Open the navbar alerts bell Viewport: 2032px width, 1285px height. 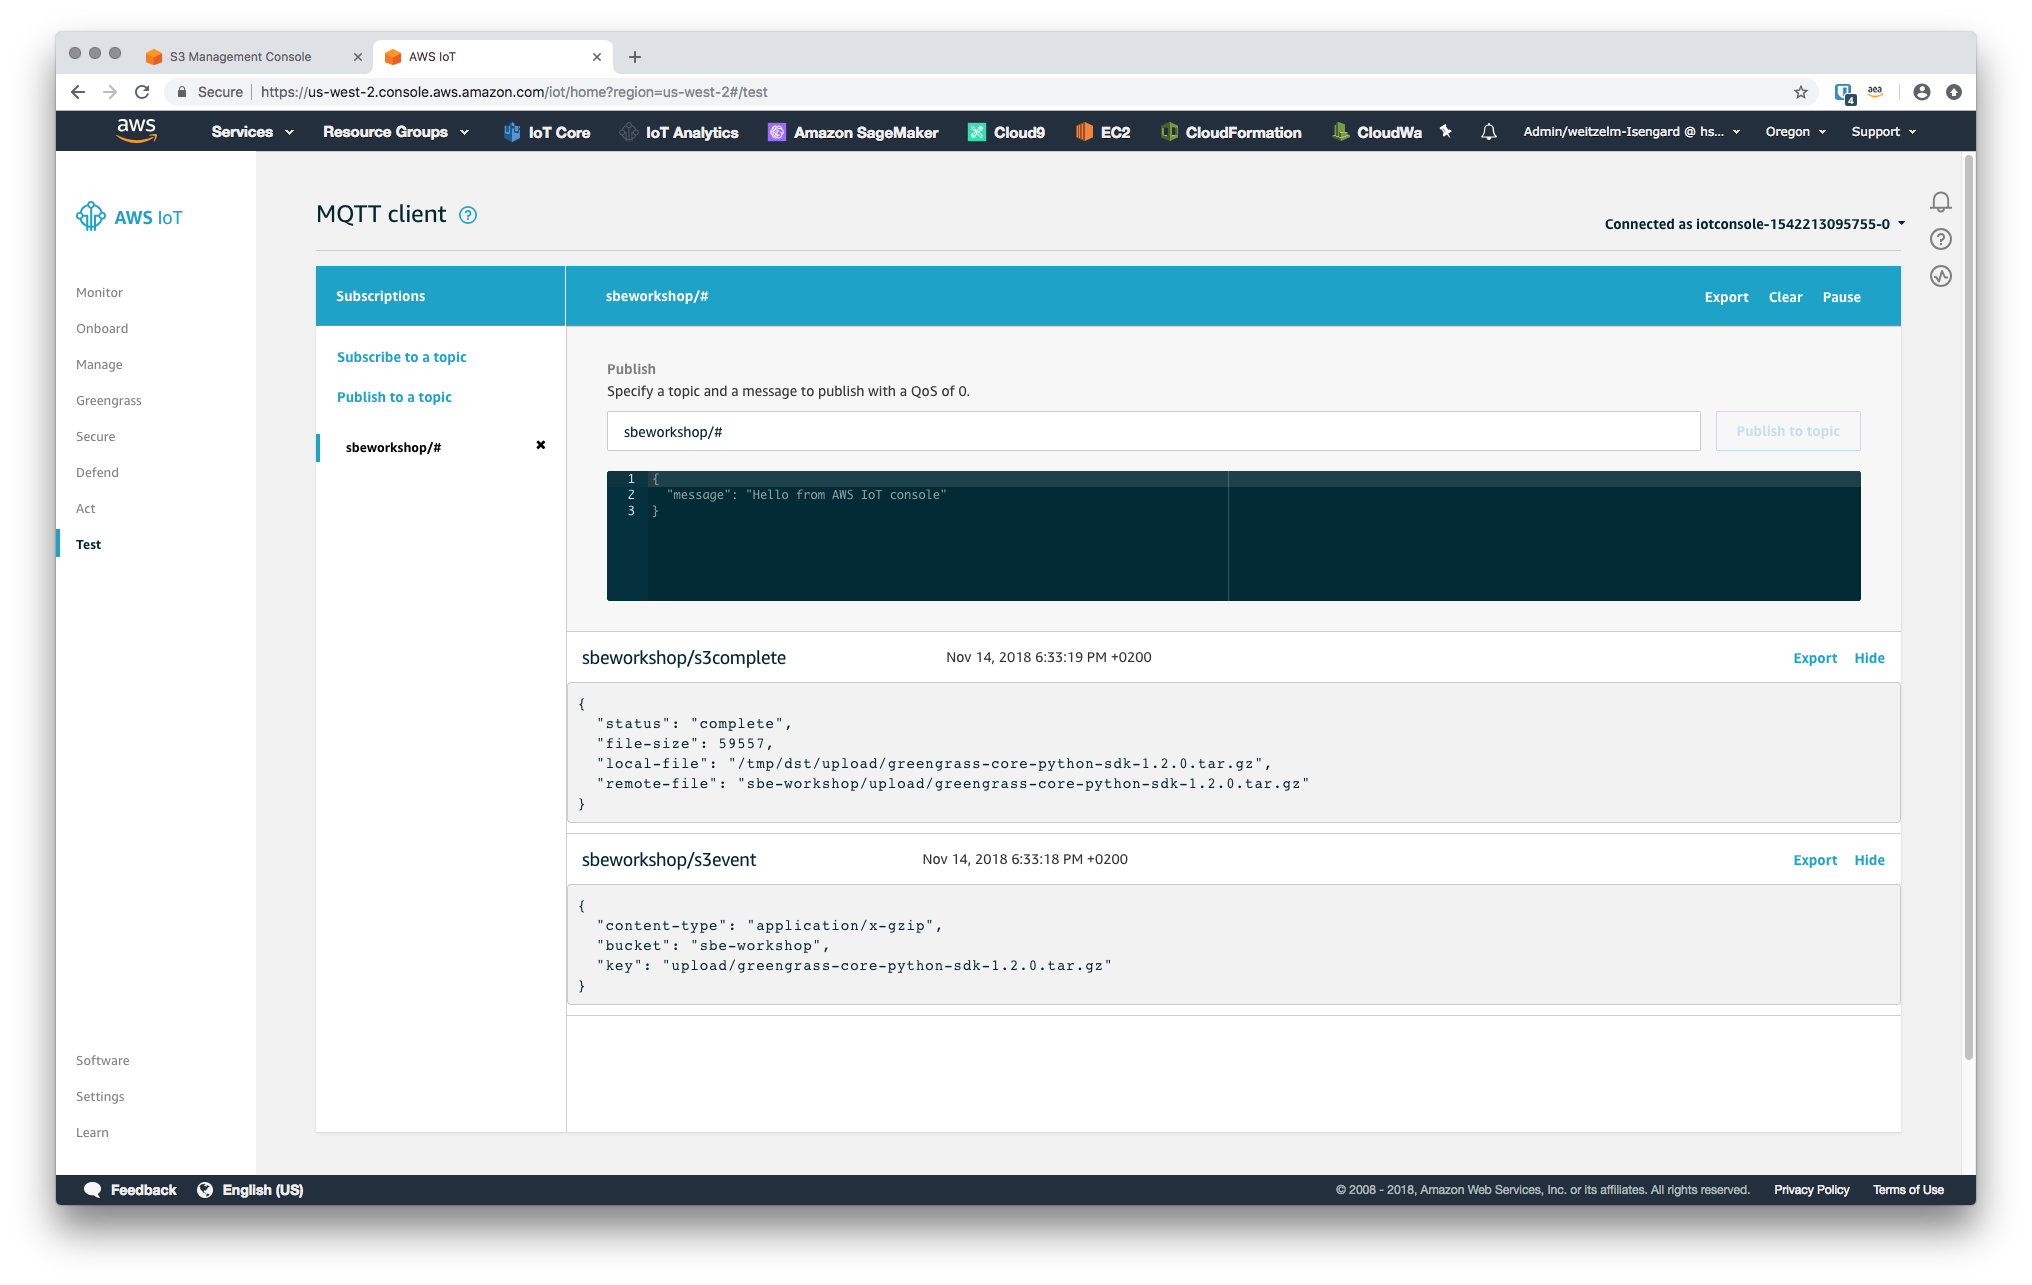point(1489,131)
